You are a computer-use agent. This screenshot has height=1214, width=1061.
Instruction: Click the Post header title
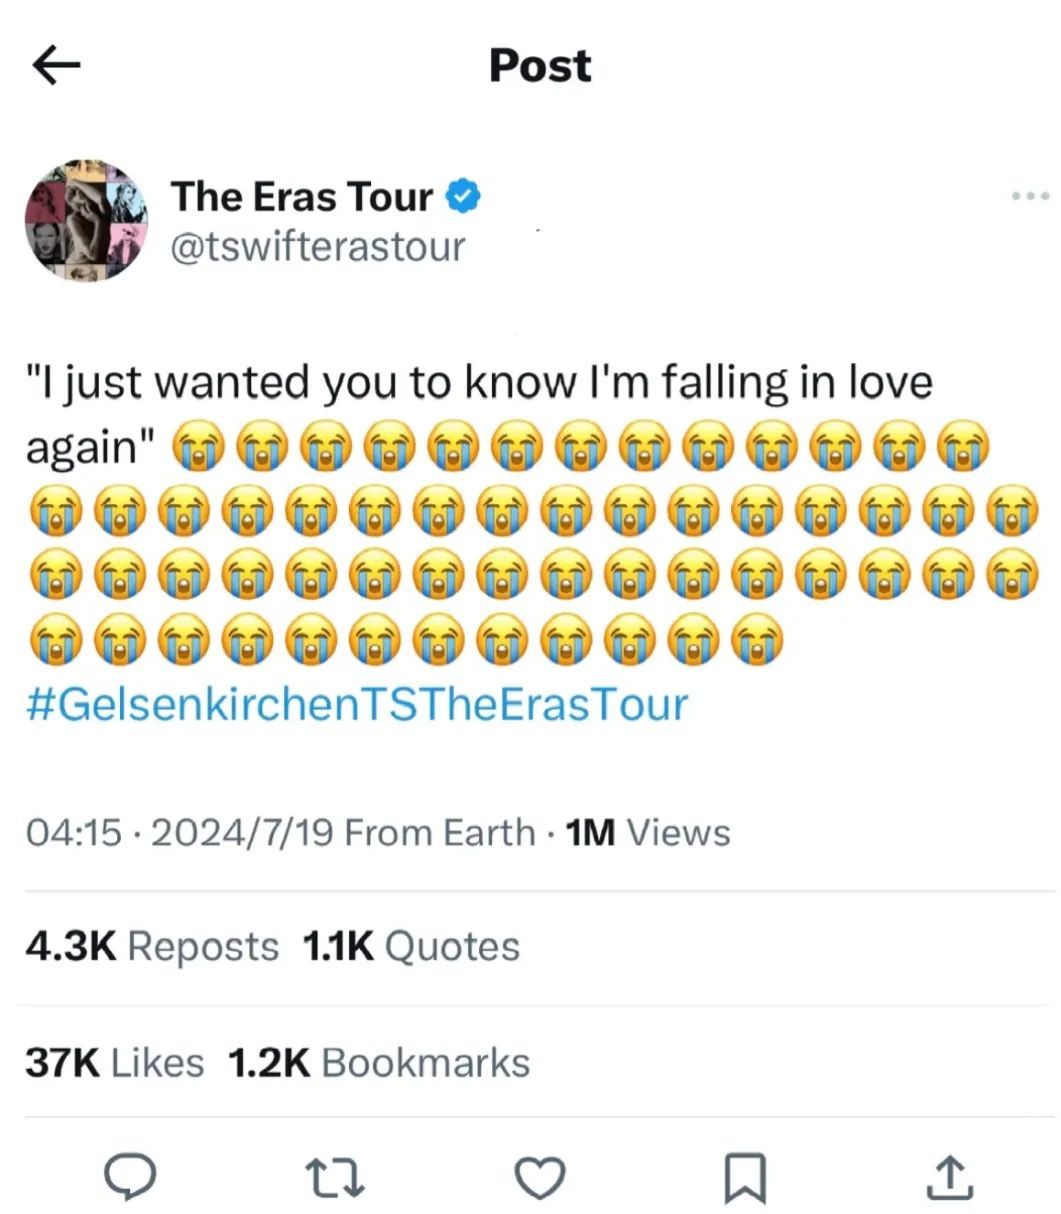pos(540,65)
